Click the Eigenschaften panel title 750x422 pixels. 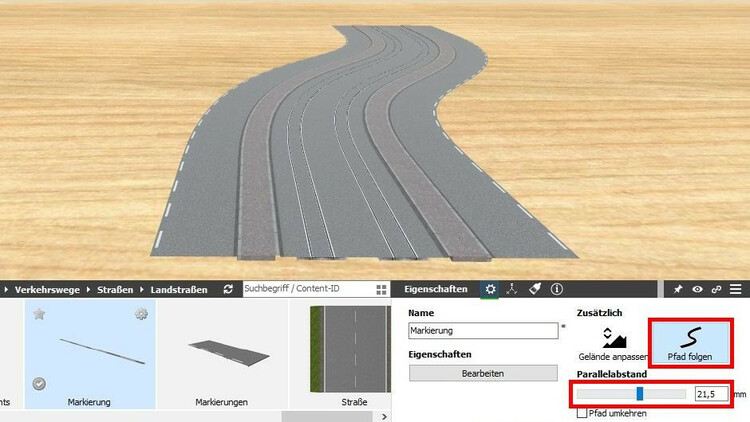click(436, 289)
